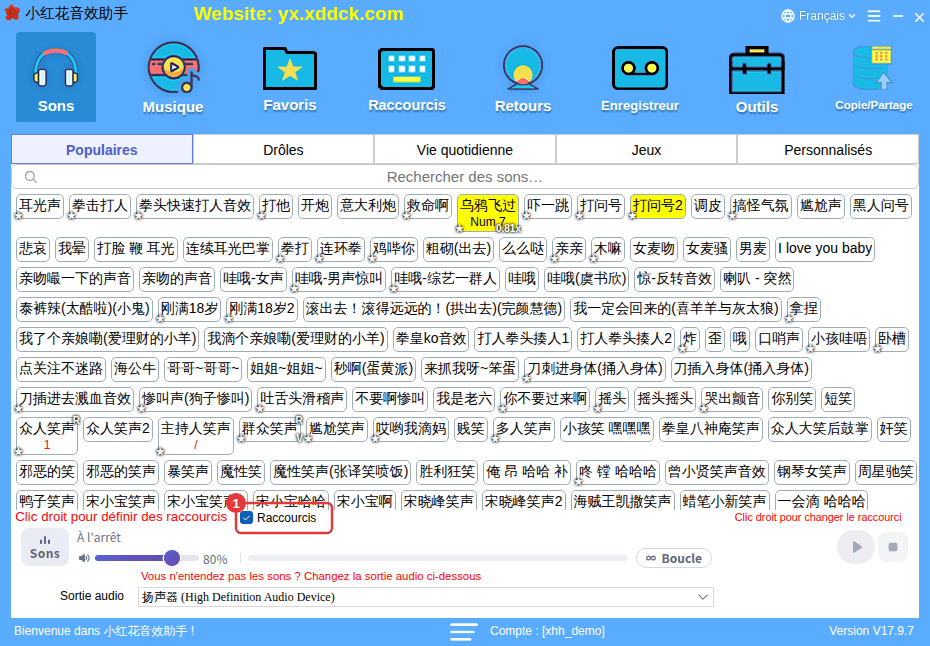Play the 拳皇ko音效 sound

[x=431, y=339]
